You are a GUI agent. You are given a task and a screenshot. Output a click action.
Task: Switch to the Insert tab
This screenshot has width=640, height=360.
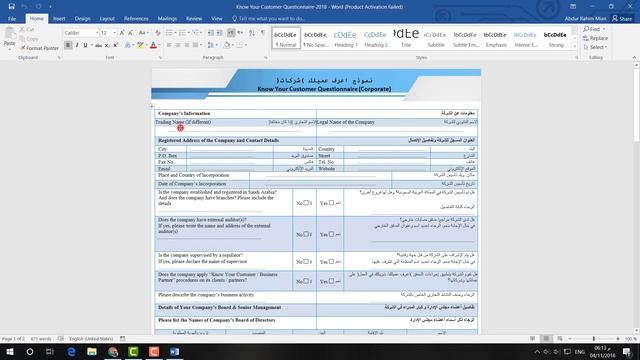(59, 19)
